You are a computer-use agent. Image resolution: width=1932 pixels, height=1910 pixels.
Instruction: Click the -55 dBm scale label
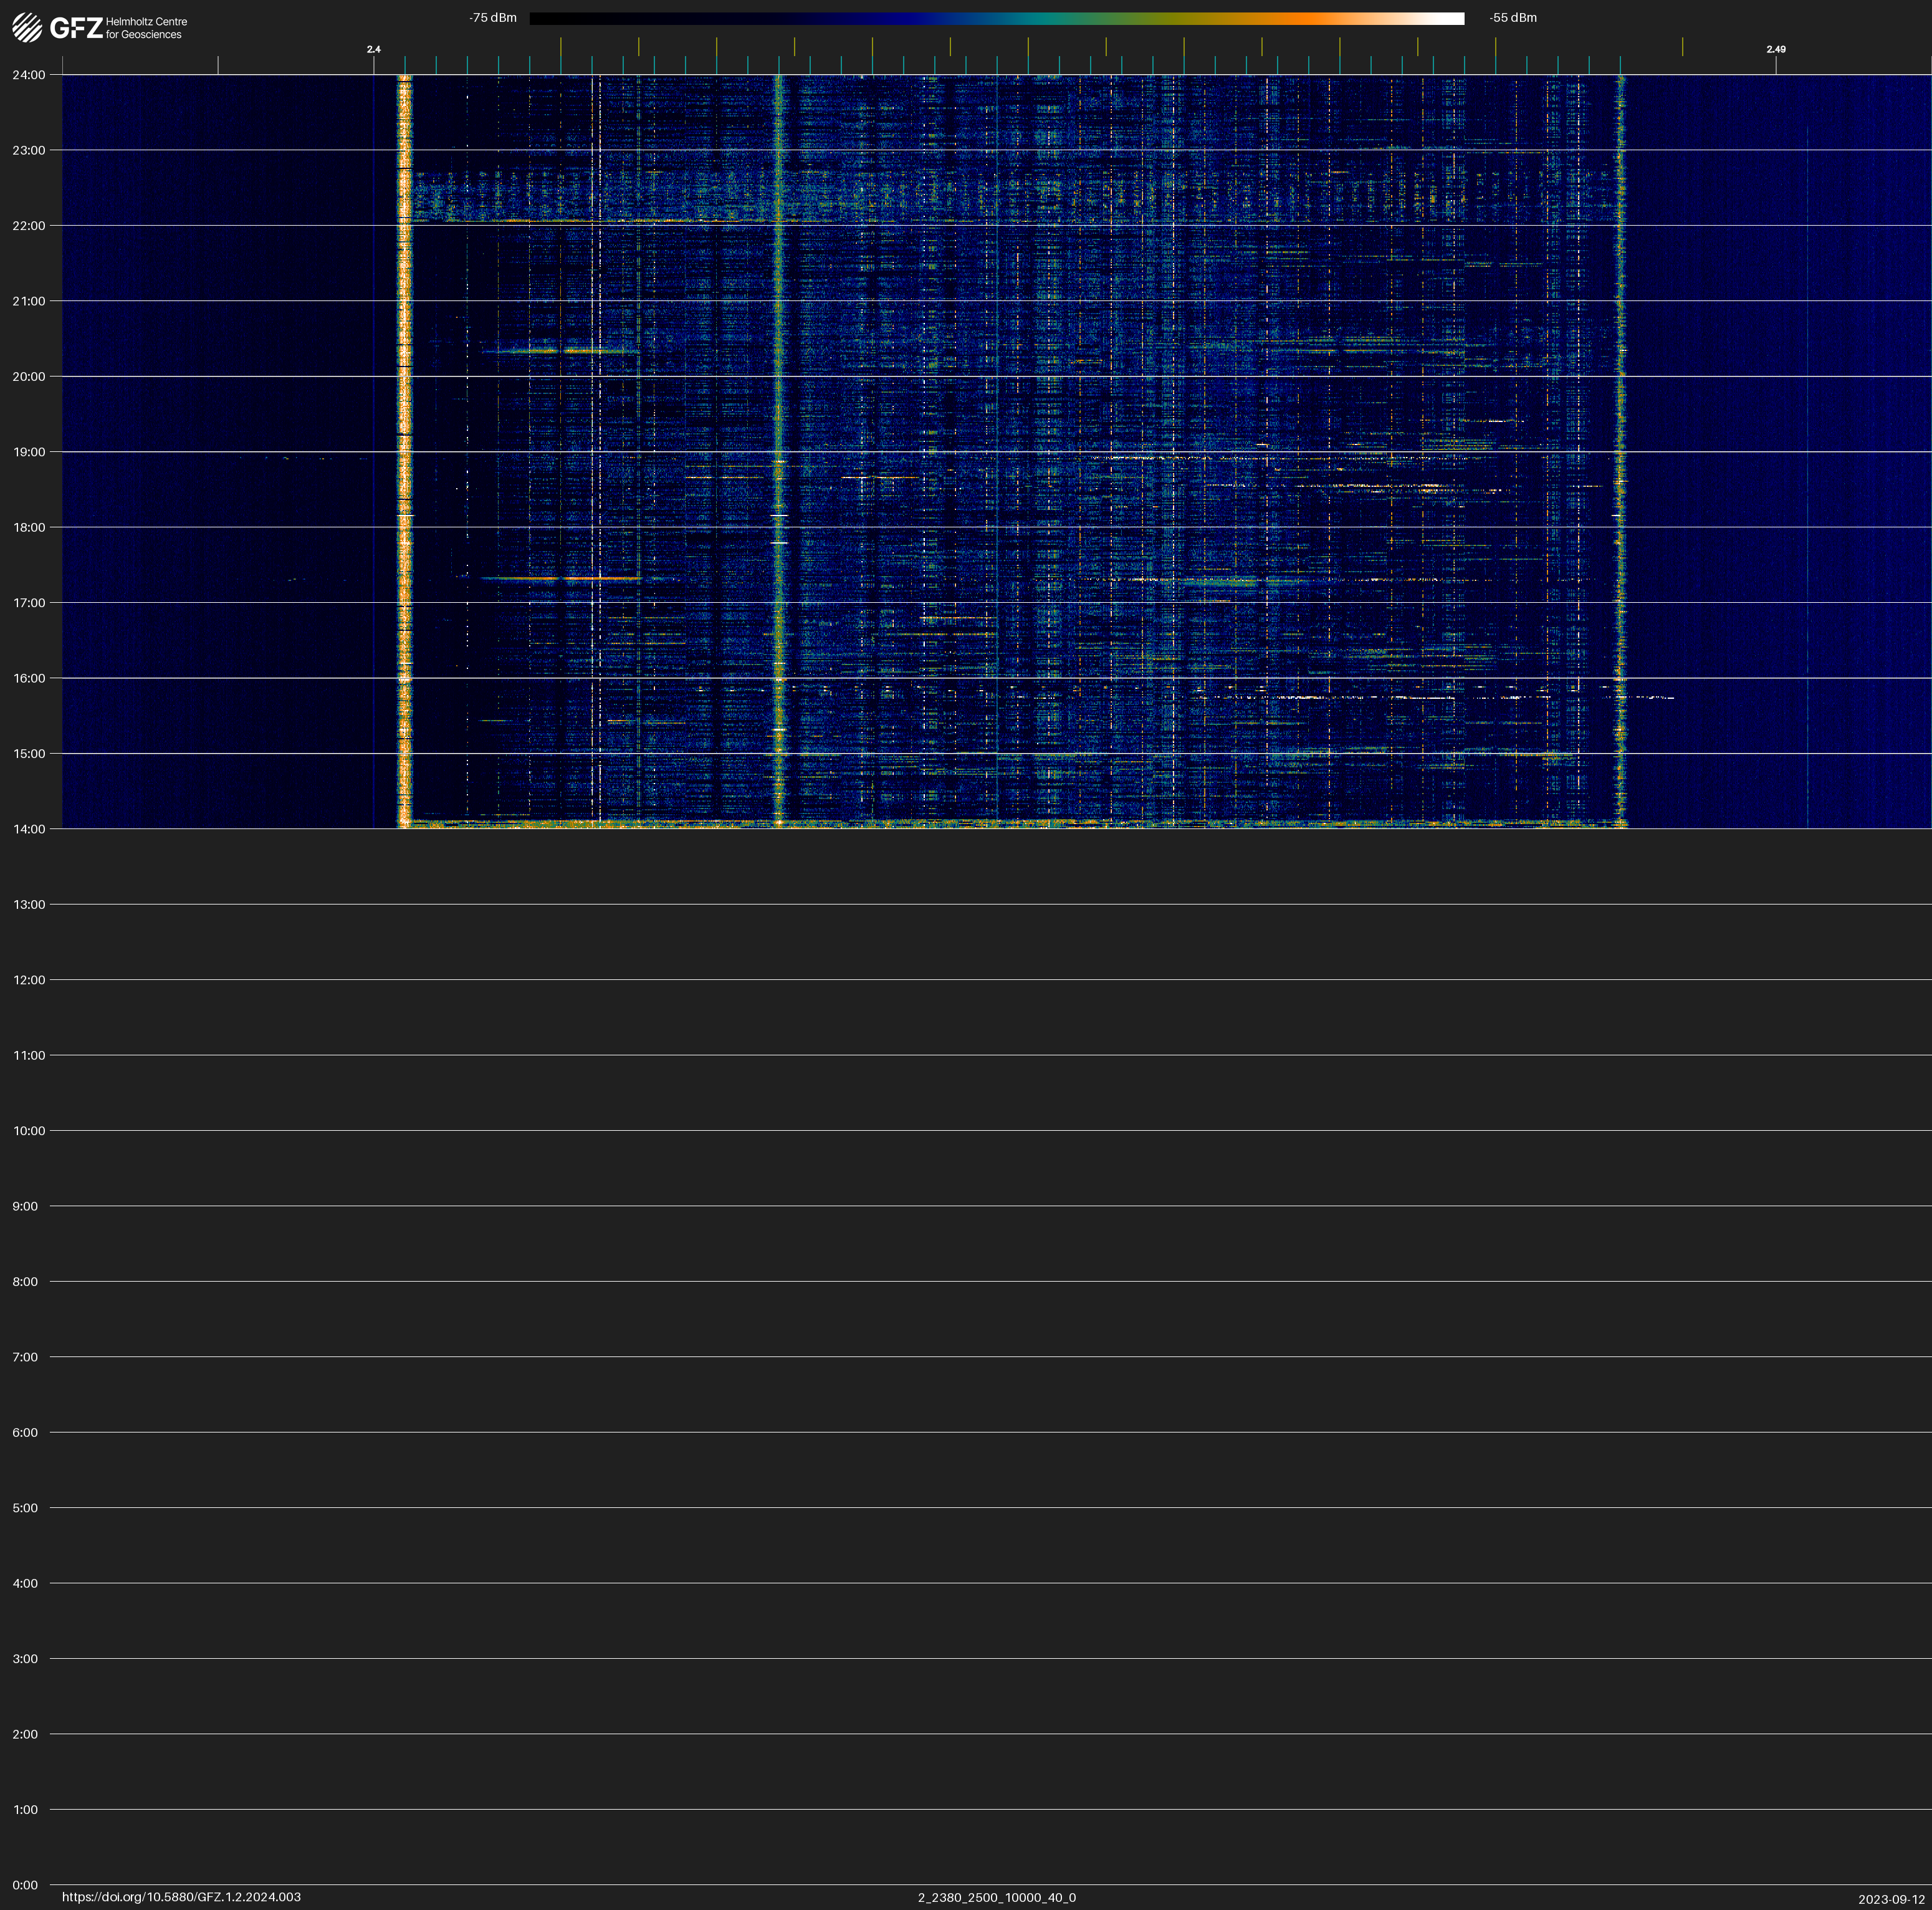click(x=1512, y=18)
